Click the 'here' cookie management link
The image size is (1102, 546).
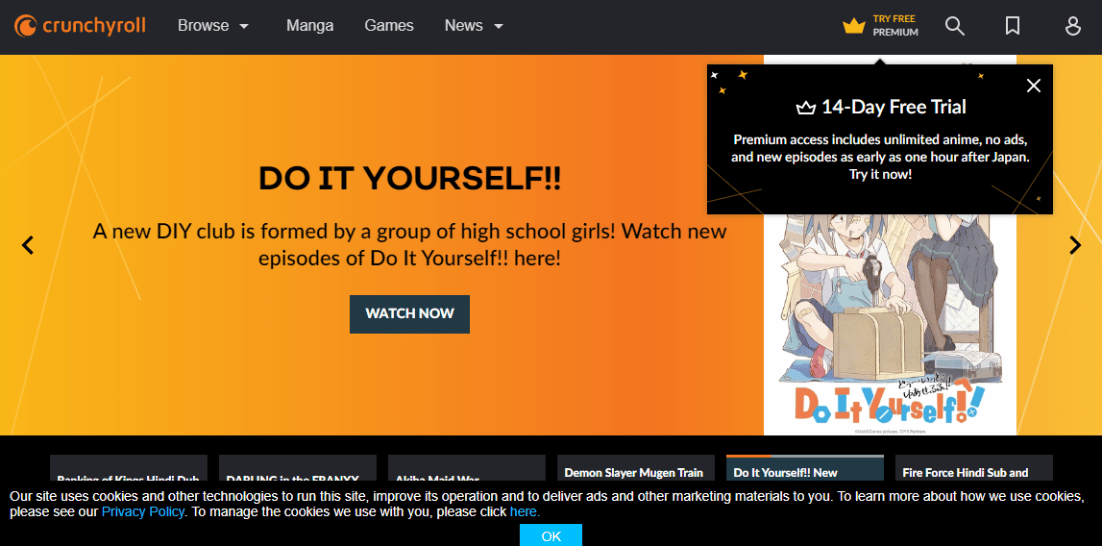tap(524, 512)
